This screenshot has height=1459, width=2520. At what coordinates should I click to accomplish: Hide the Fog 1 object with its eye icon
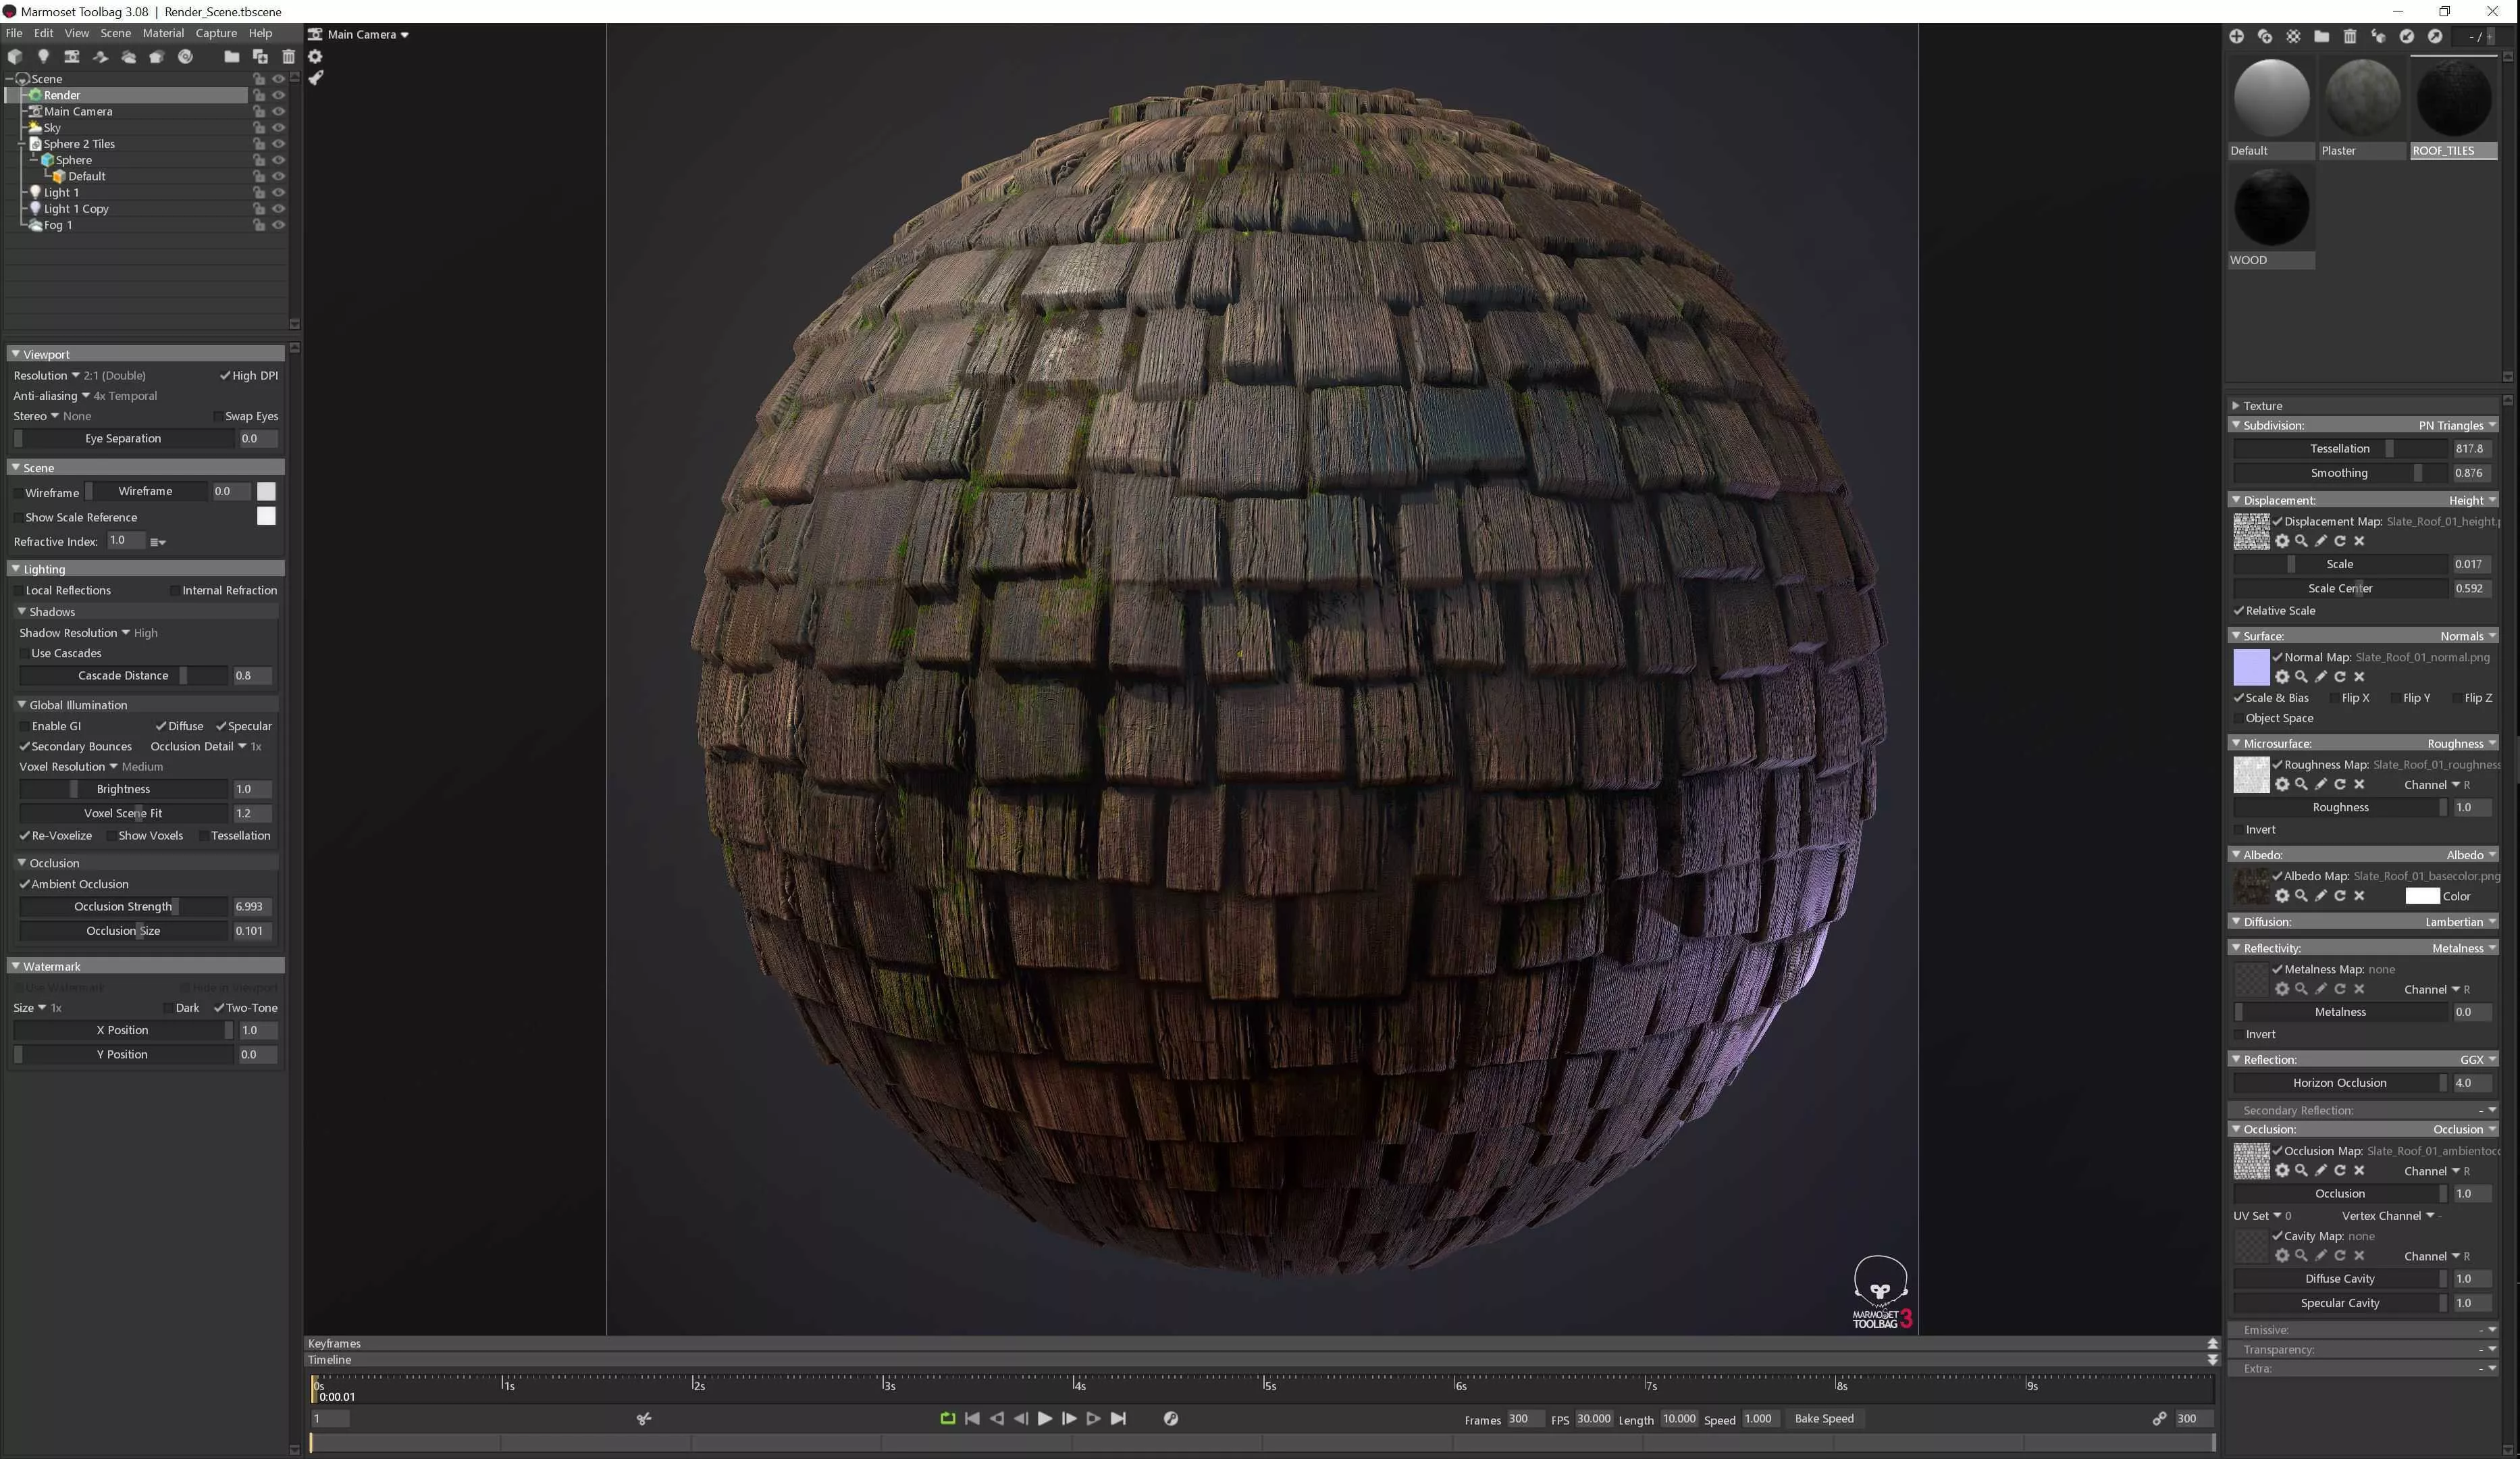(279, 225)
